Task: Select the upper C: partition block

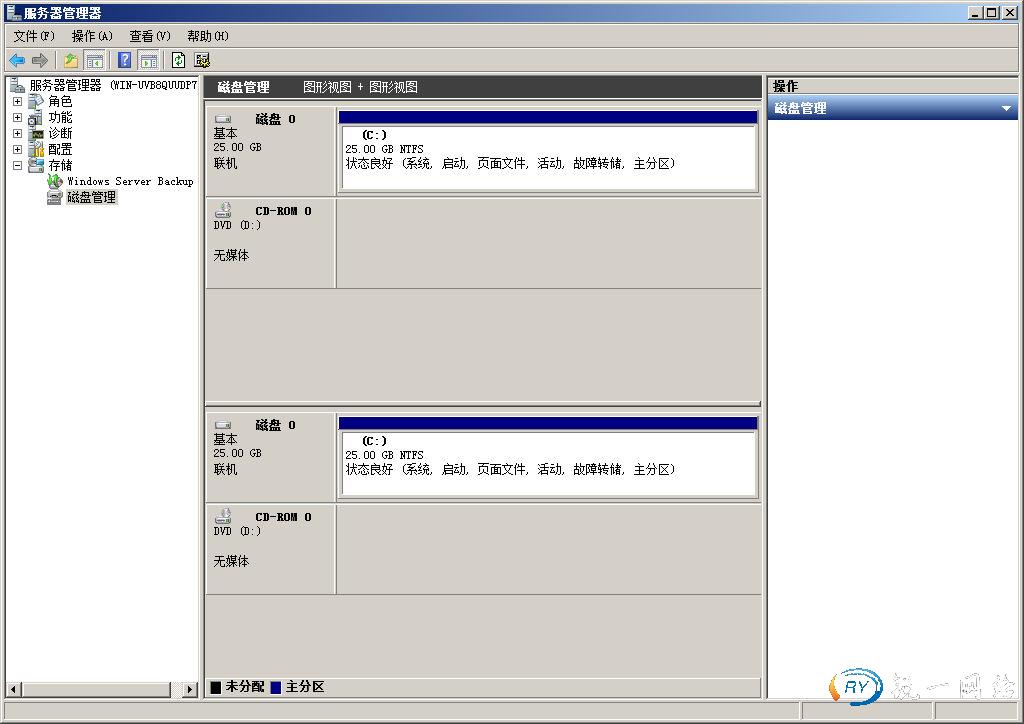Action: (x=548, y=155)
